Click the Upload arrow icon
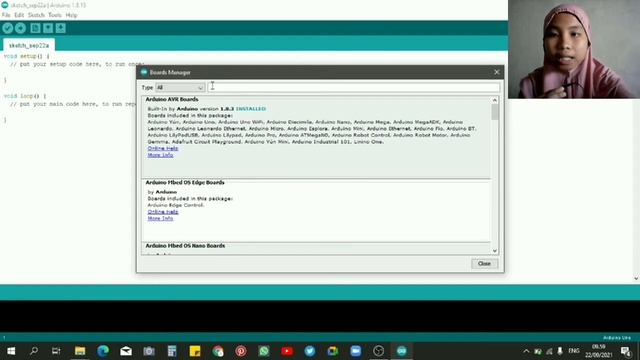640x360 pixels. 20,28
